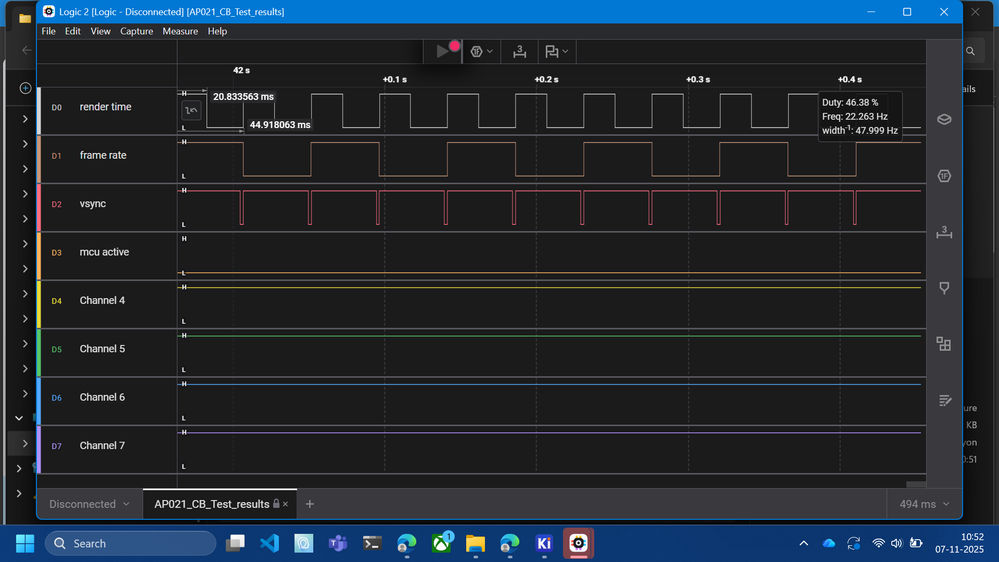The height and width of the screenshot is (562, 999).
Task: Show hidden system tray icons
Action: (x=803, y=544)
